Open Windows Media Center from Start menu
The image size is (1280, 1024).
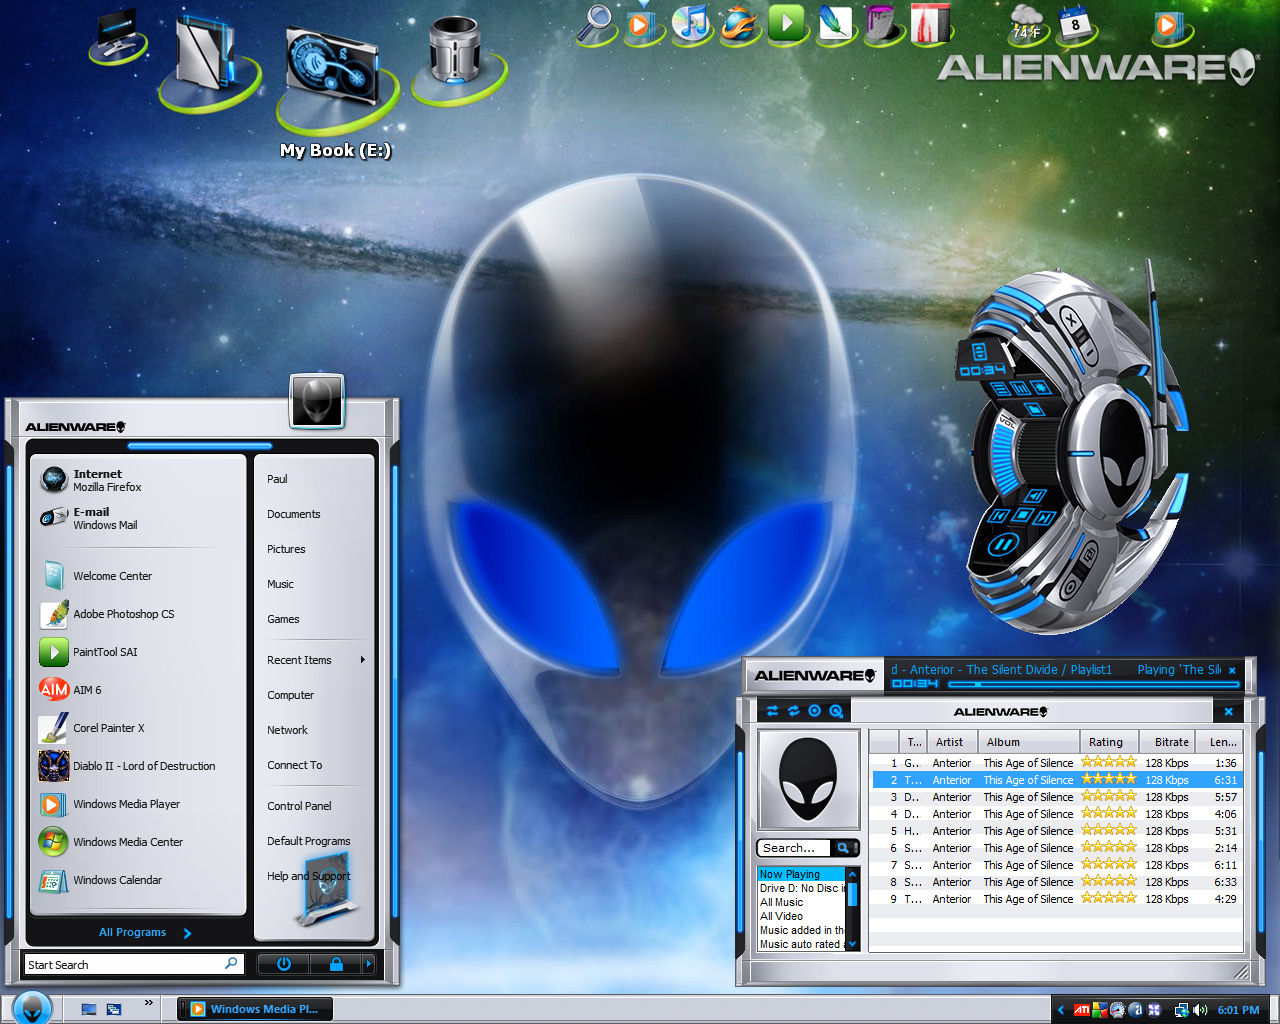[x=138, y=842]
